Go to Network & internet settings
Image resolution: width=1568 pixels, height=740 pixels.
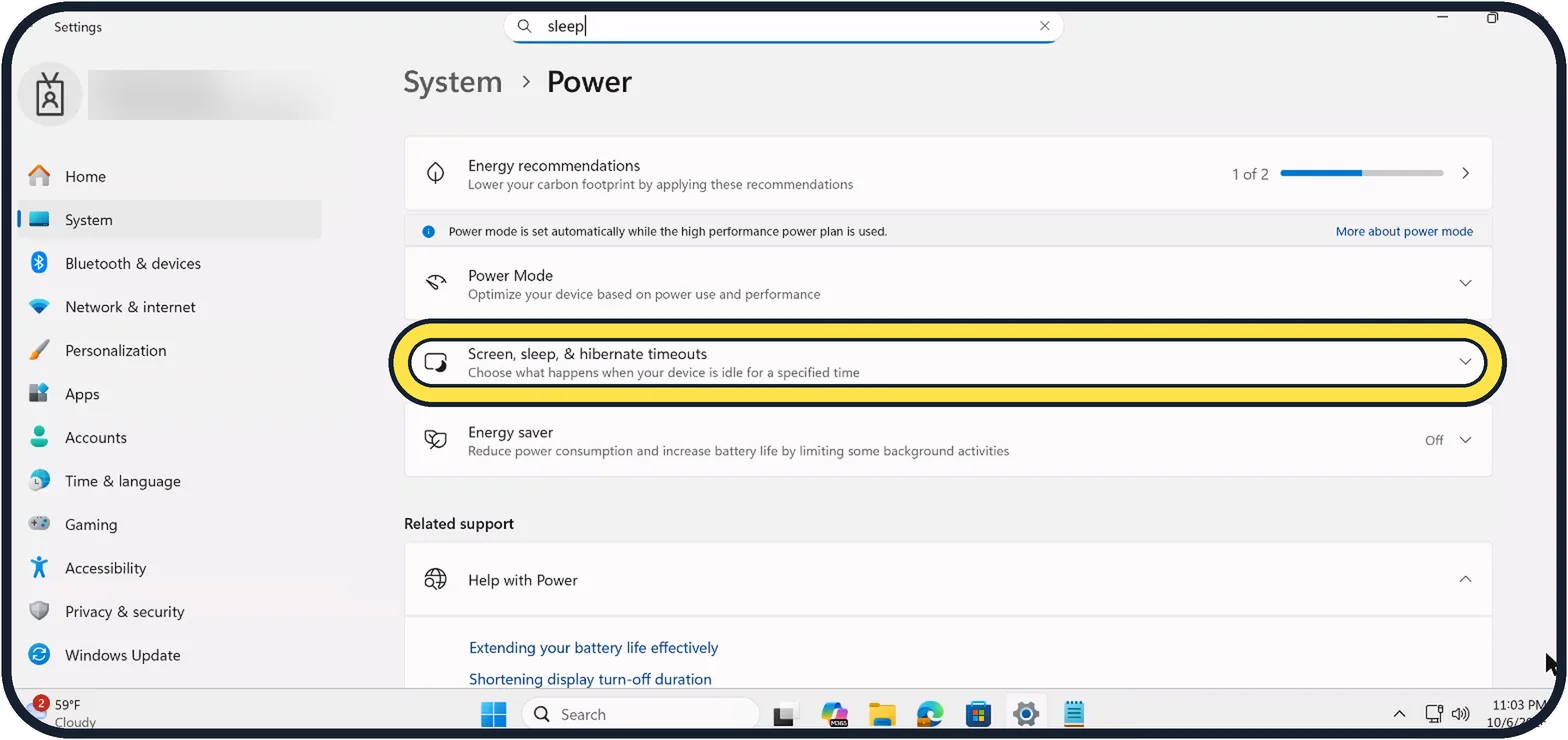coord(170,307)
